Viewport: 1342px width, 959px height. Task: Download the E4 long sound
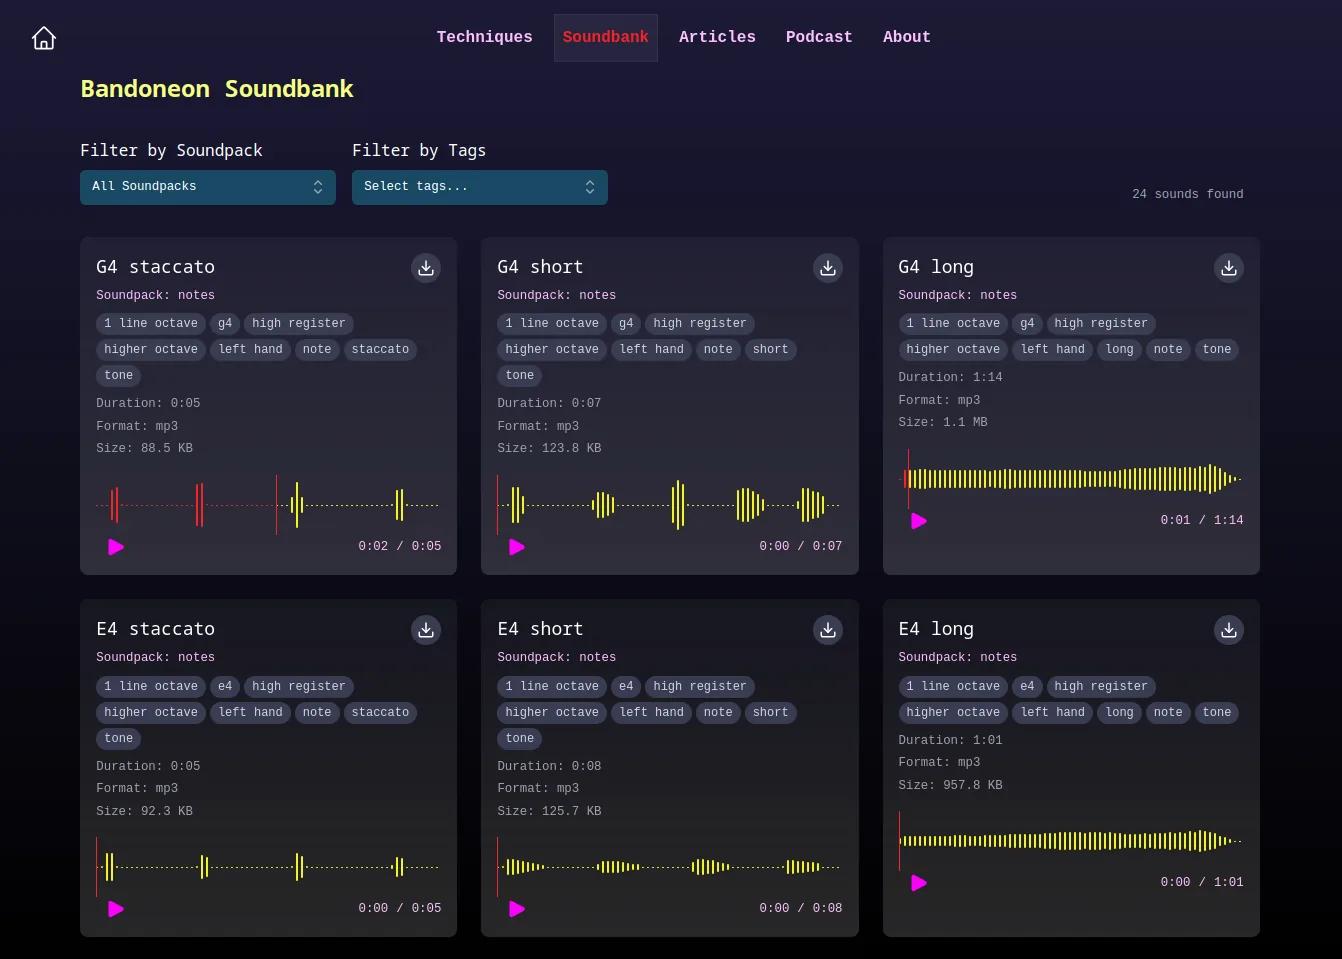point(1229,630)
